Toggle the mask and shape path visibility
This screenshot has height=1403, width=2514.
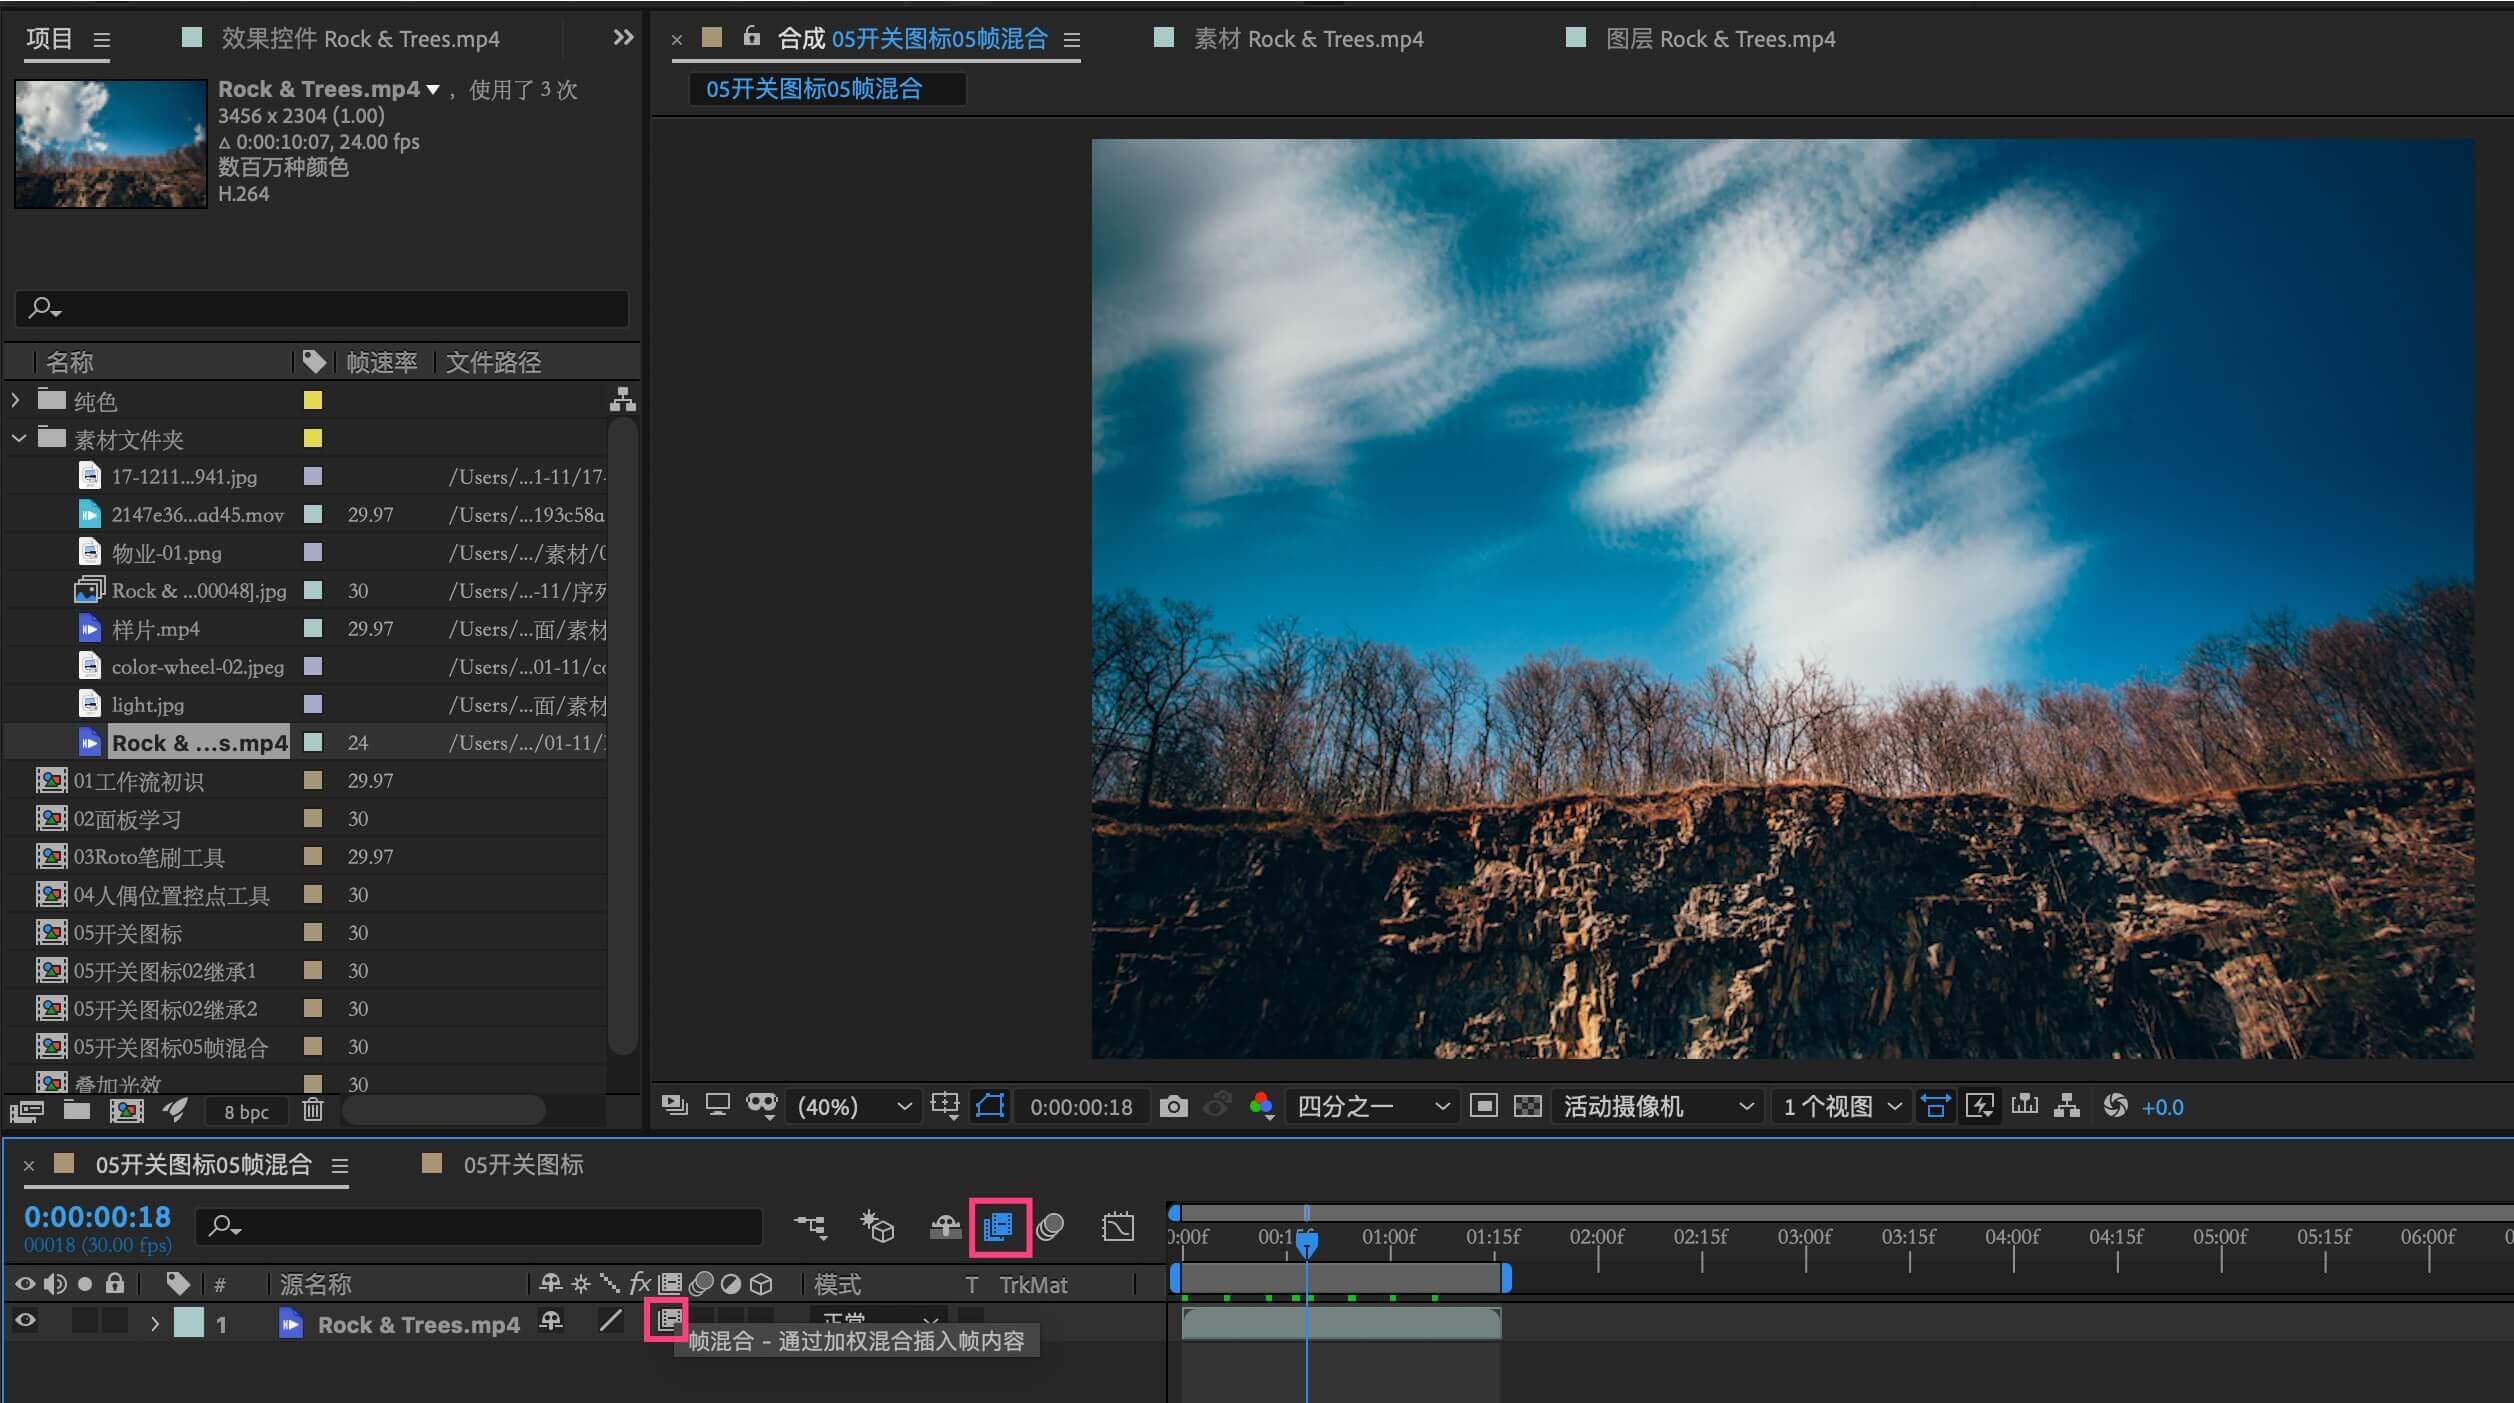click(x=990, y=1106)
